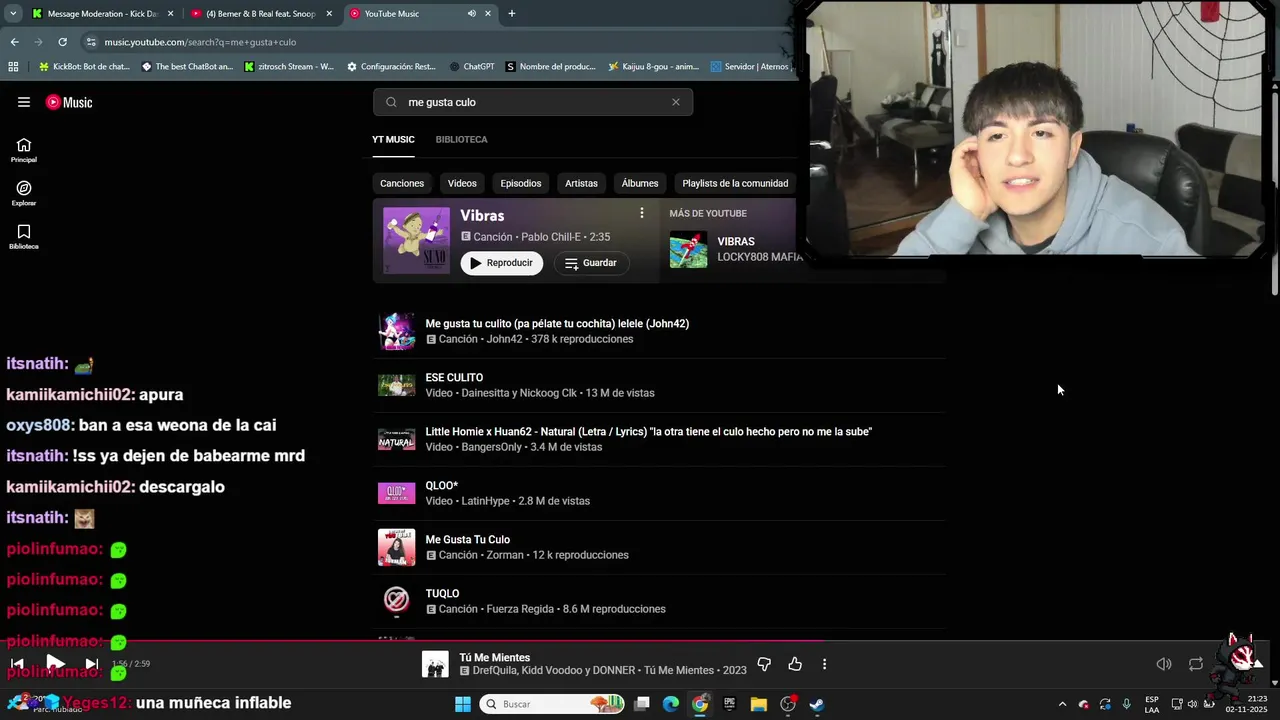This screenshot has width=1280, height=720.
Task: Go to Principal home in sidebar
Action: pyautogui.click(x=24, y=150)
